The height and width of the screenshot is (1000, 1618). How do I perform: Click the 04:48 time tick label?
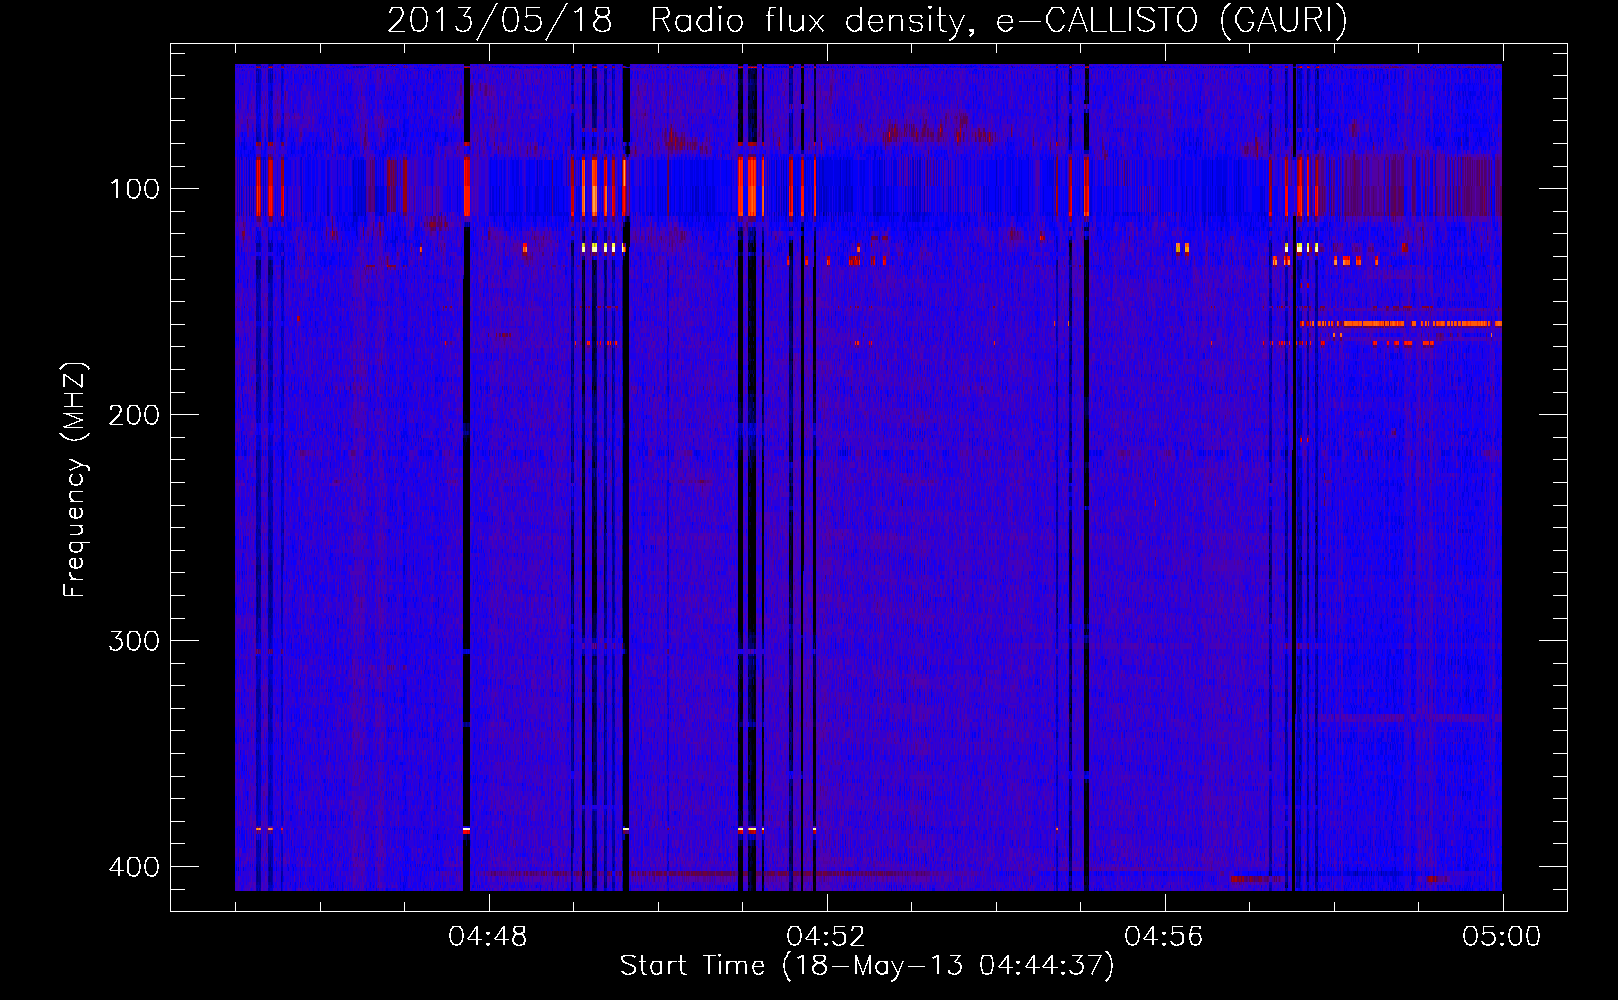[x=488, y=937]
